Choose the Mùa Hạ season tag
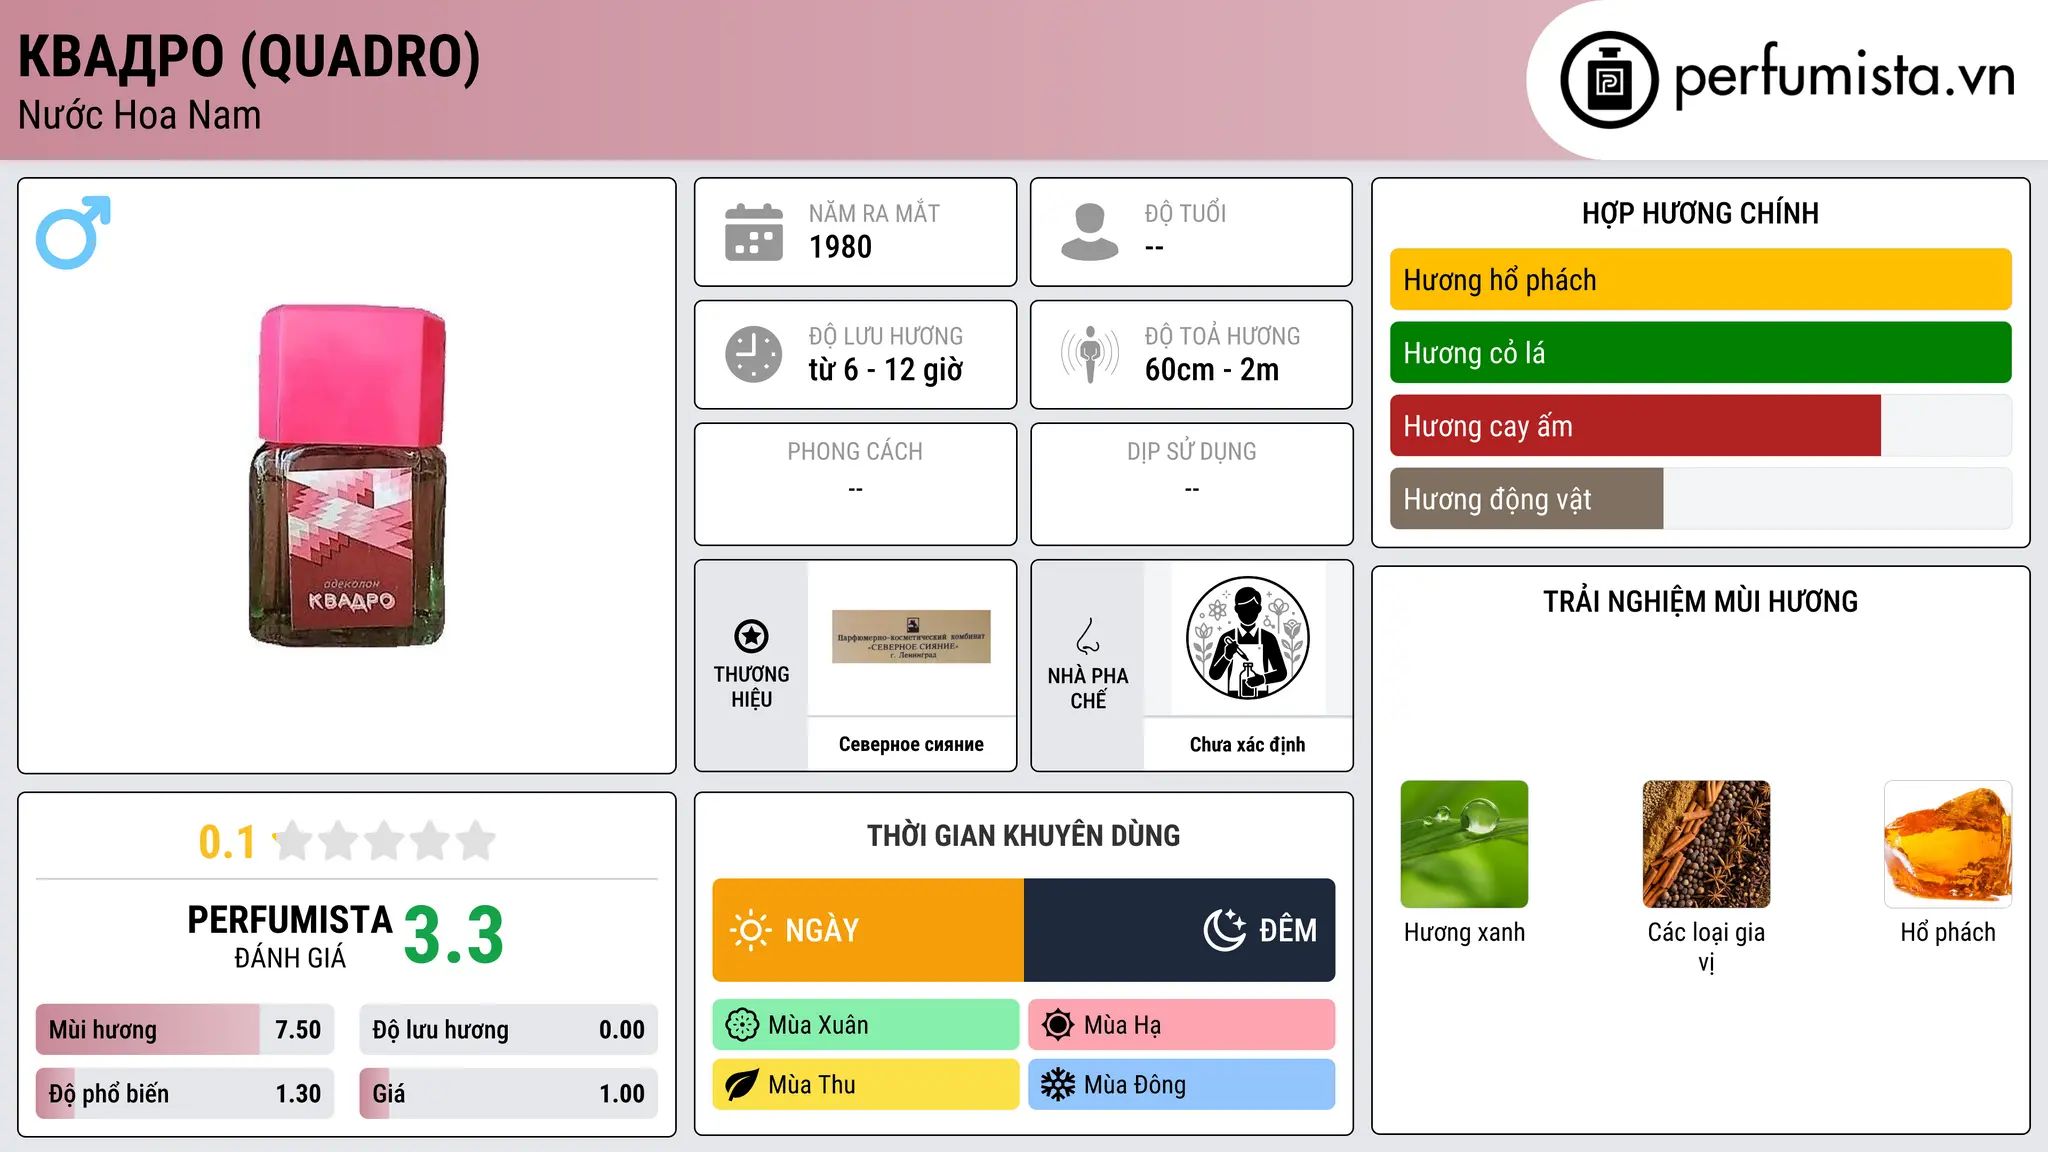This screenshot has width=2048, height=1152. 1182,1025
